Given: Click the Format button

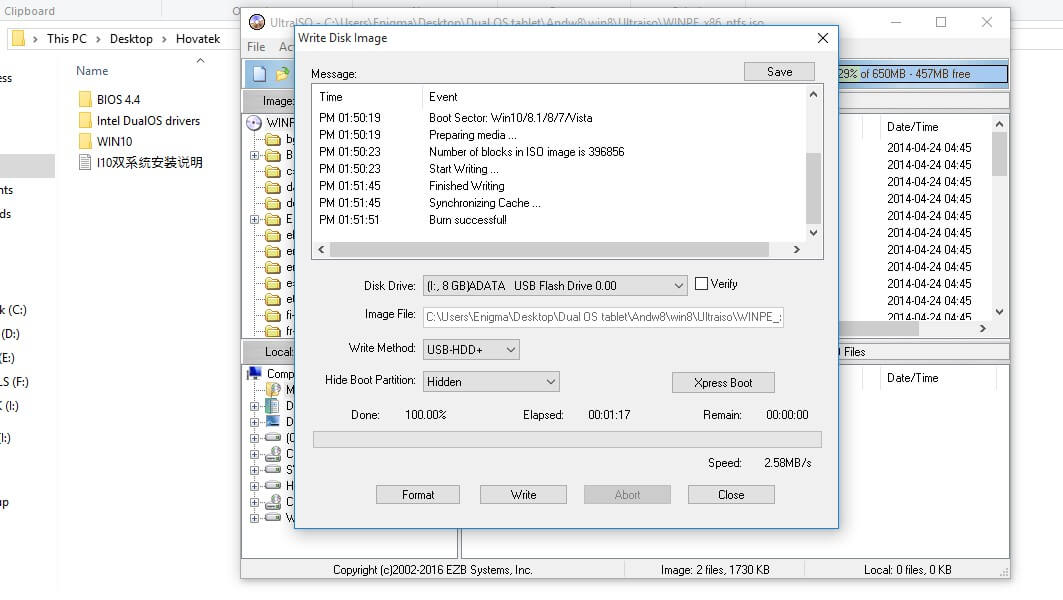Looking at the screenshot, I should click(x=417, y=494).
